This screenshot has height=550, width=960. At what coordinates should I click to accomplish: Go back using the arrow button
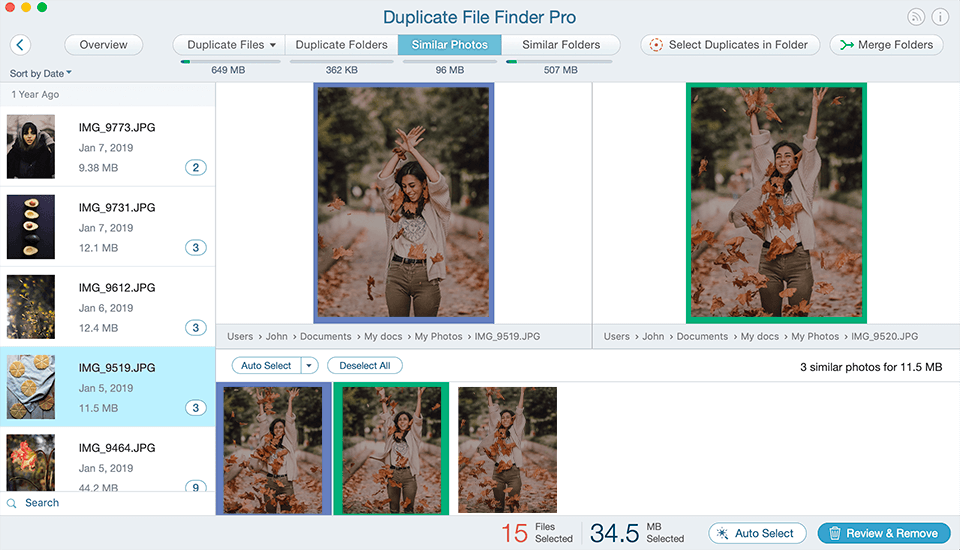pos(20,45)
